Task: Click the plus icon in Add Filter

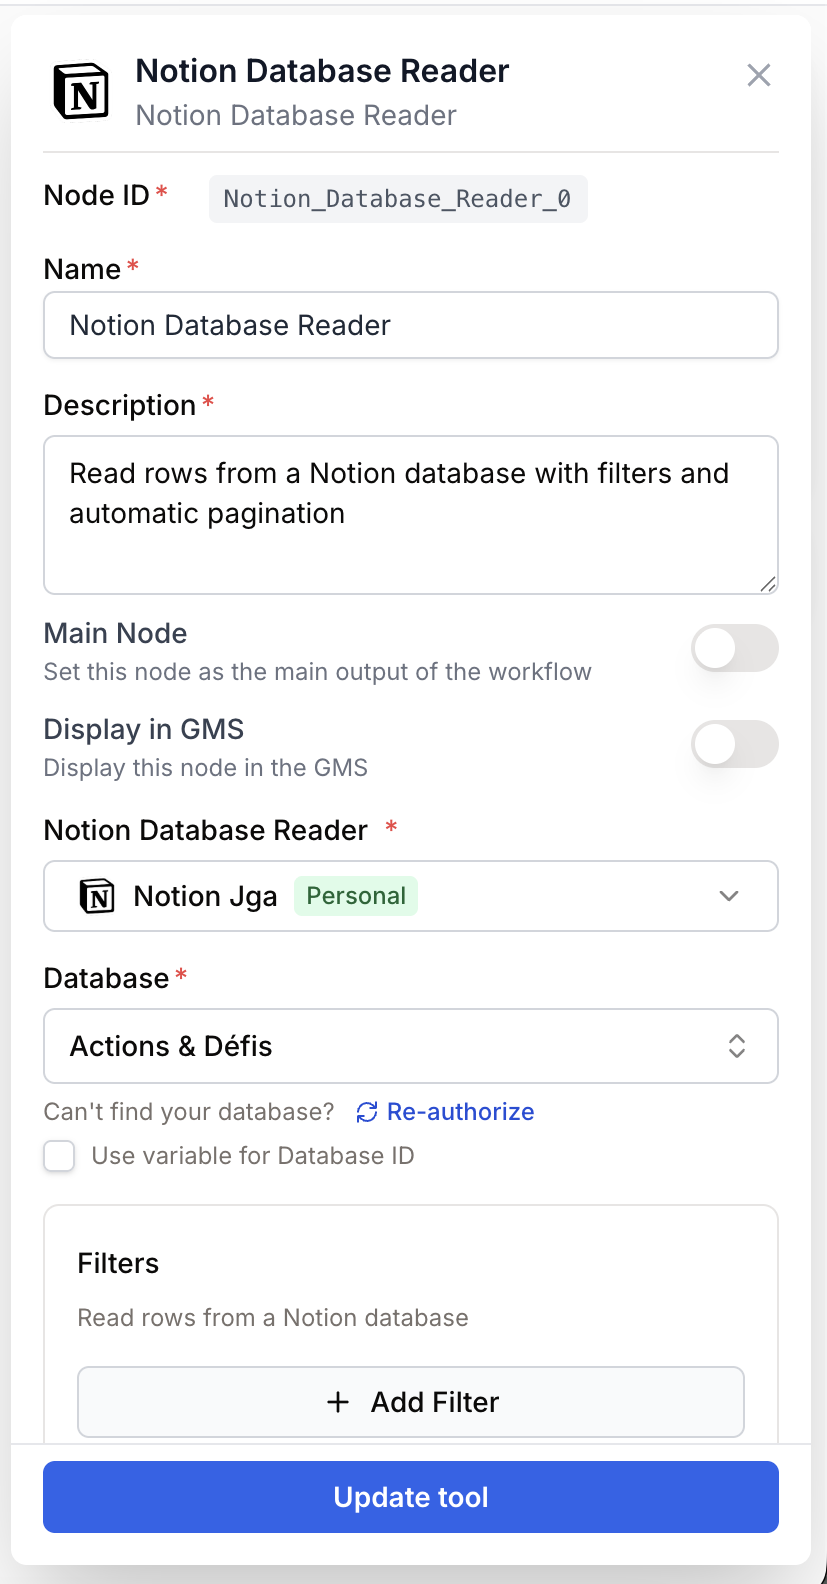Action: click(338, 1402)
